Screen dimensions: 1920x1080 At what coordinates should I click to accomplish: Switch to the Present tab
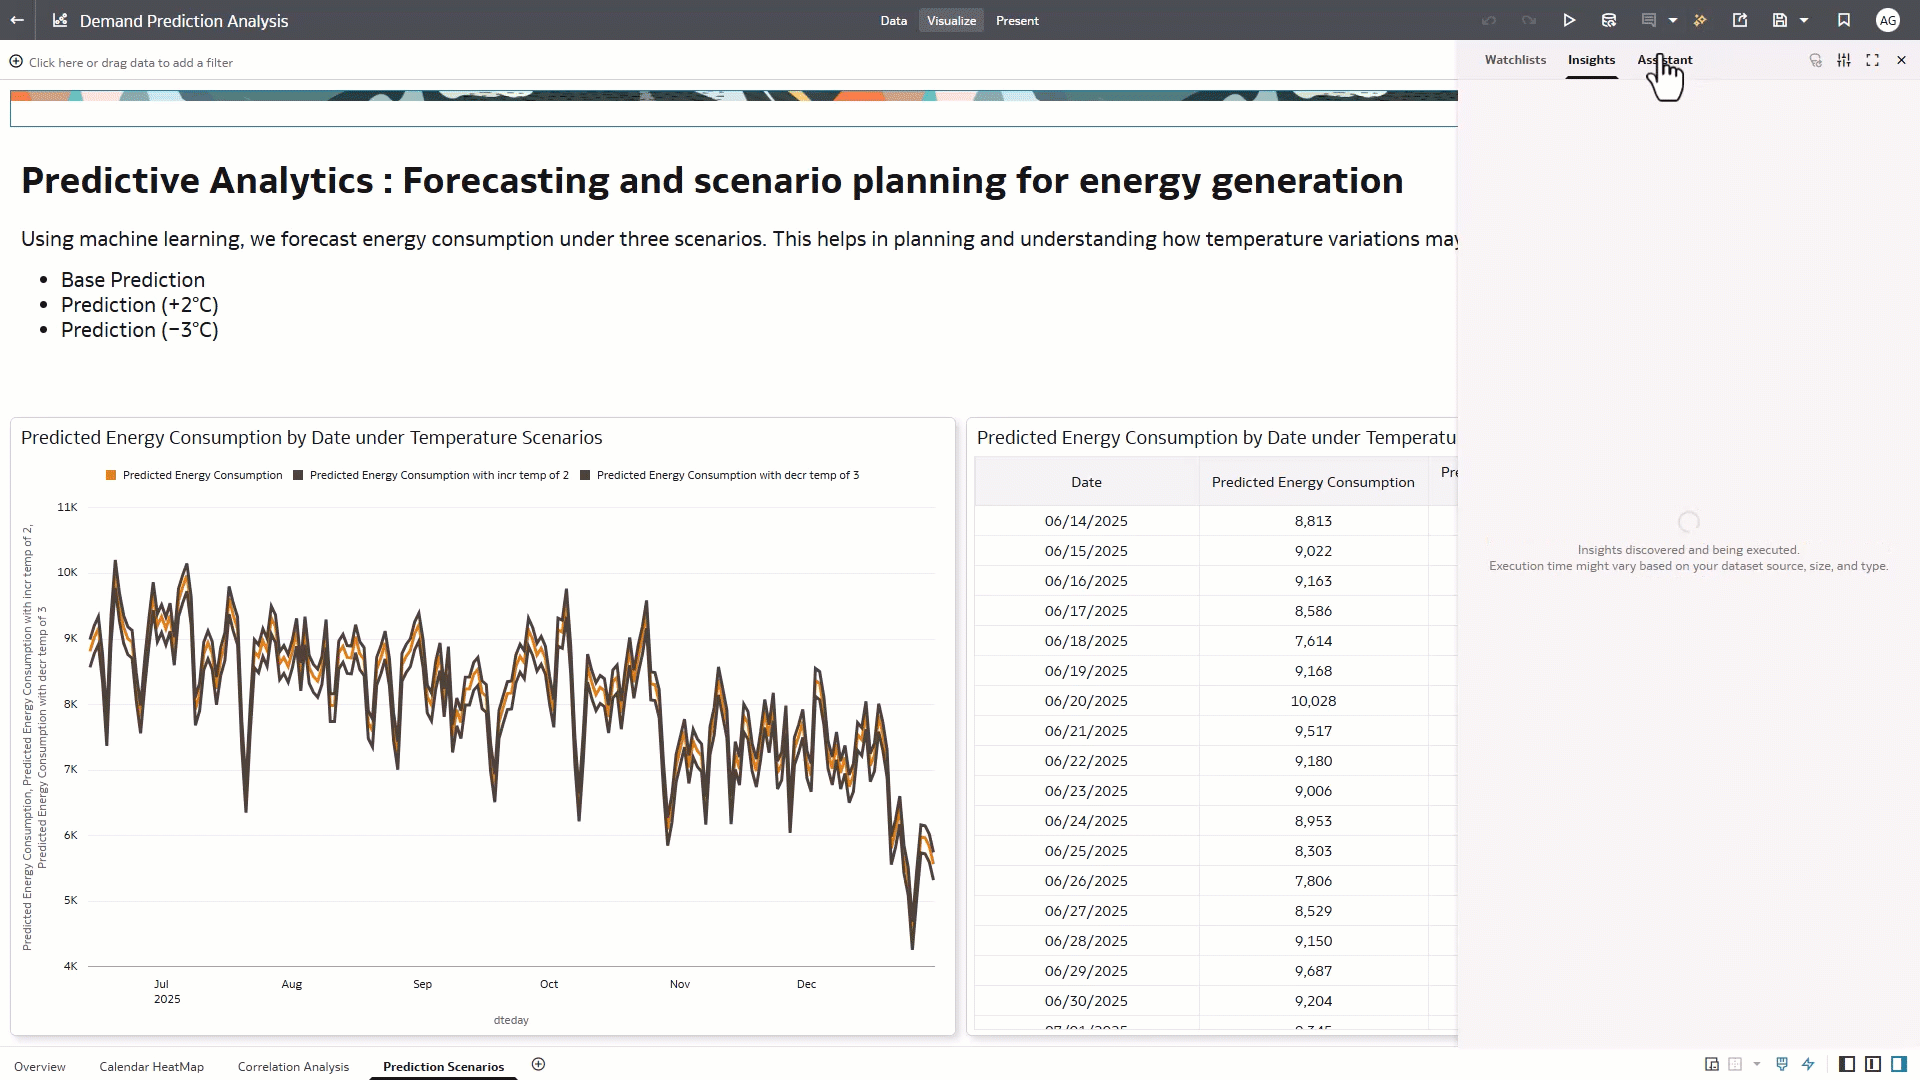point(1017,20)
